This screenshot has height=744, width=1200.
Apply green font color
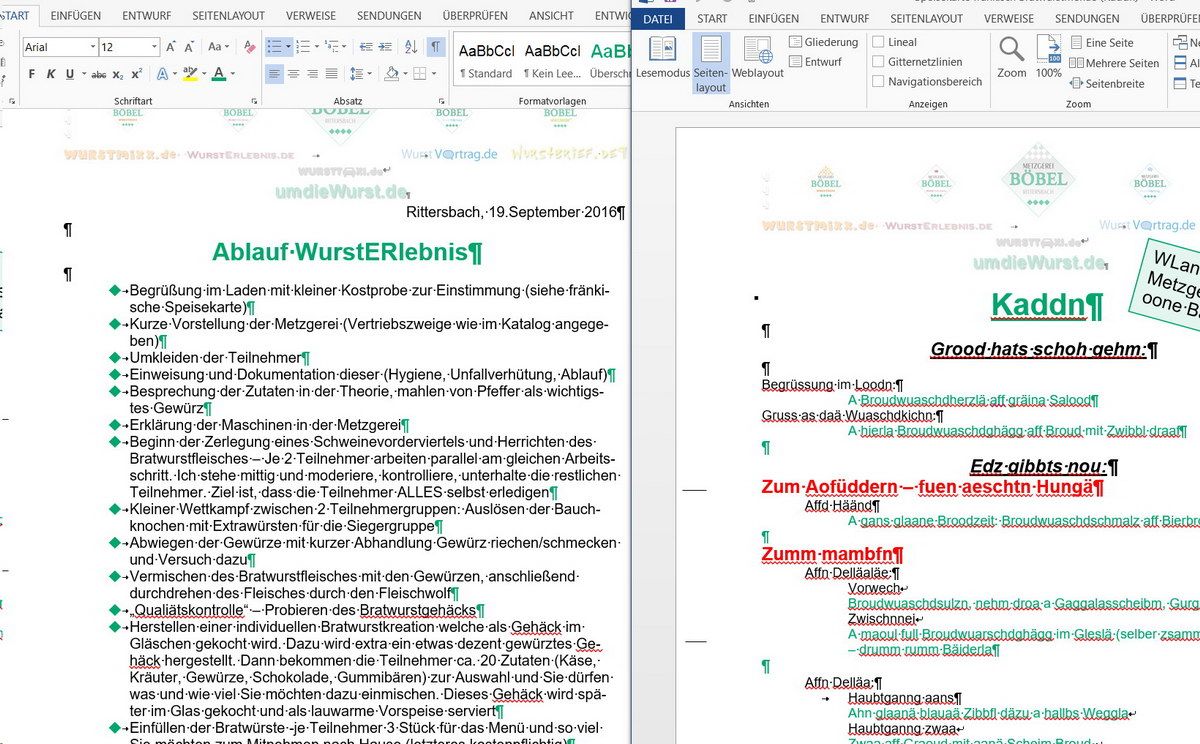pos(219,74)
